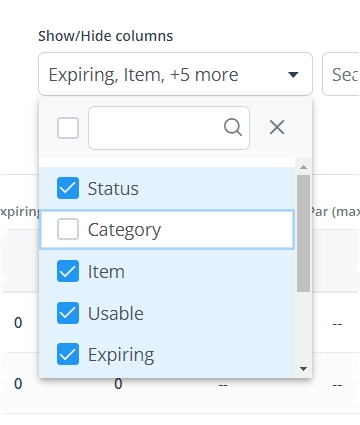Viewport: 360px width, 425px height.
Task: Click the 'Expiring, Item, +5 more' combo box
Action: pyautogui.click(x=175, y=74)
